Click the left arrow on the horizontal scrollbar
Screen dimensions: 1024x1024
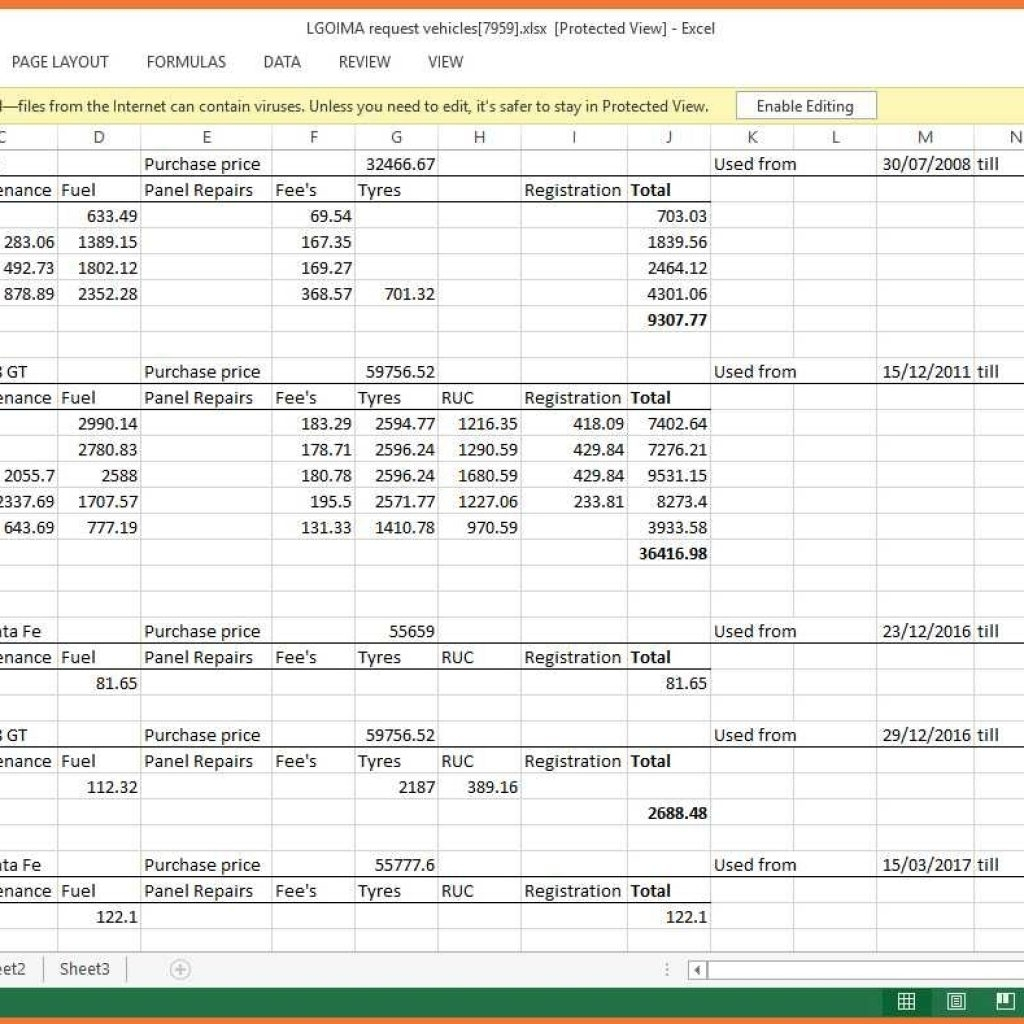tap(695, 969)
